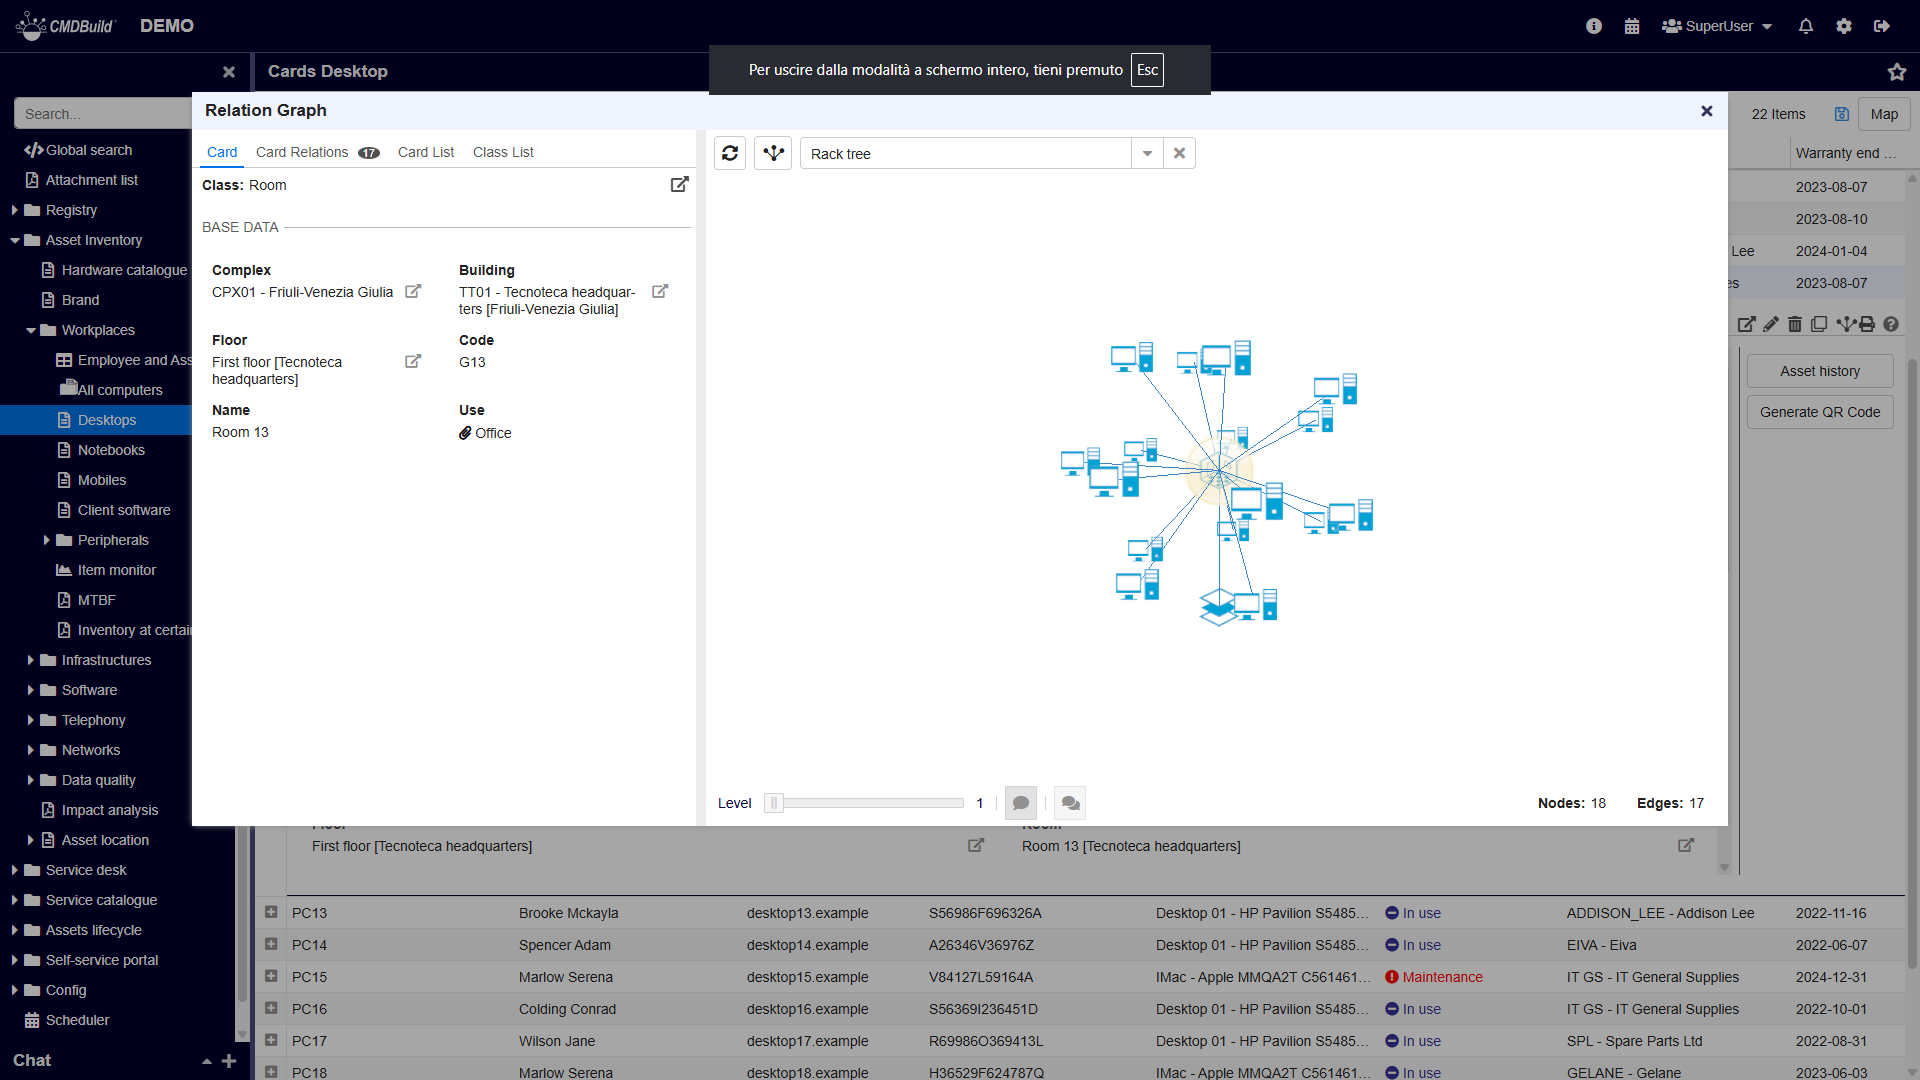Expand the PC13 row

pyautogui.click(x=271, y=912)
